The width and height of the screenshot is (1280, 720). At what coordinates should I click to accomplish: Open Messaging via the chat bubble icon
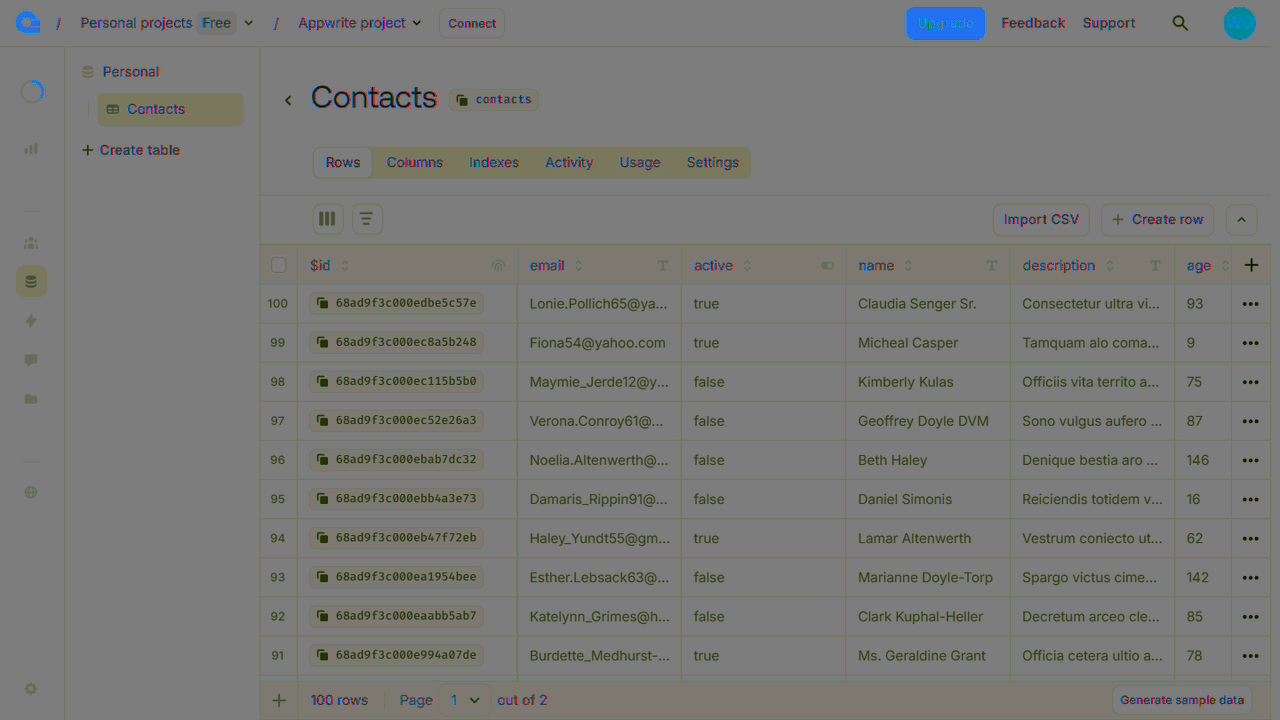pyautogui.click(x=31, y=360)
